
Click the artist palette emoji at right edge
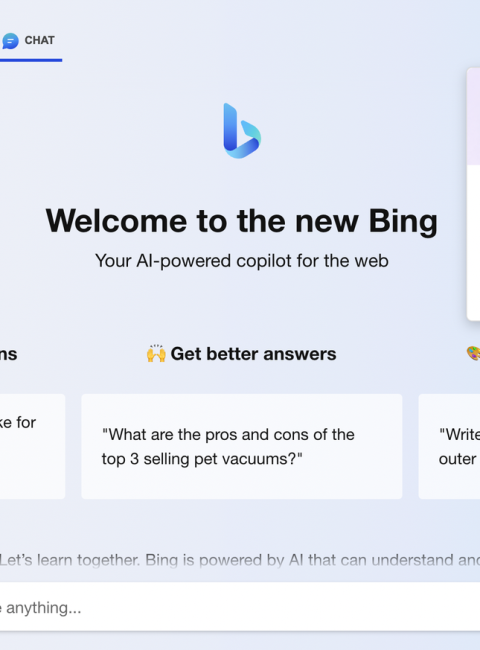473,354
